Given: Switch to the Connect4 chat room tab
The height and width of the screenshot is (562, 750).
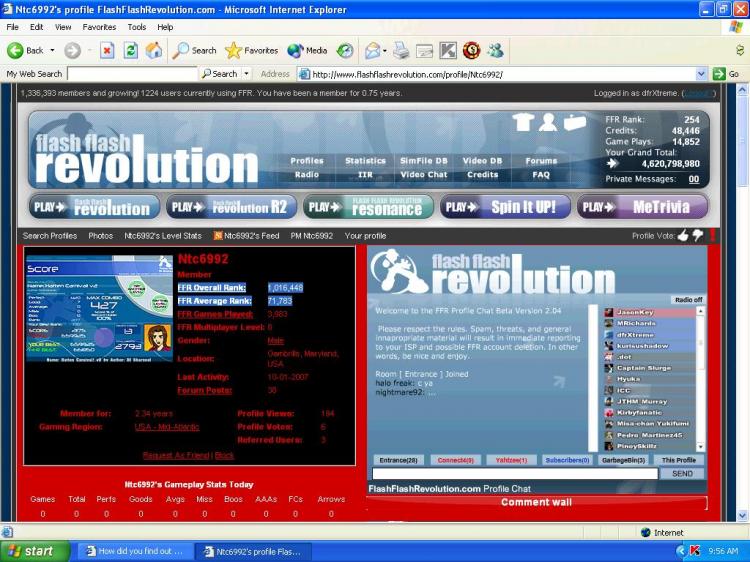Looking at the screenshot, I should [455, 460].
